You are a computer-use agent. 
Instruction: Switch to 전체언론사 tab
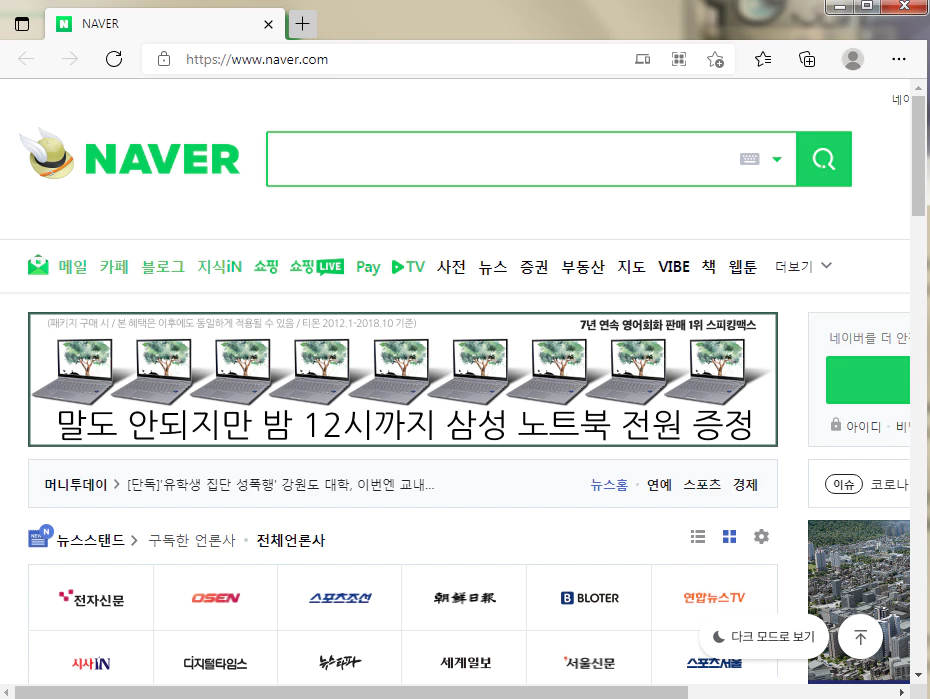click(291, 540)
